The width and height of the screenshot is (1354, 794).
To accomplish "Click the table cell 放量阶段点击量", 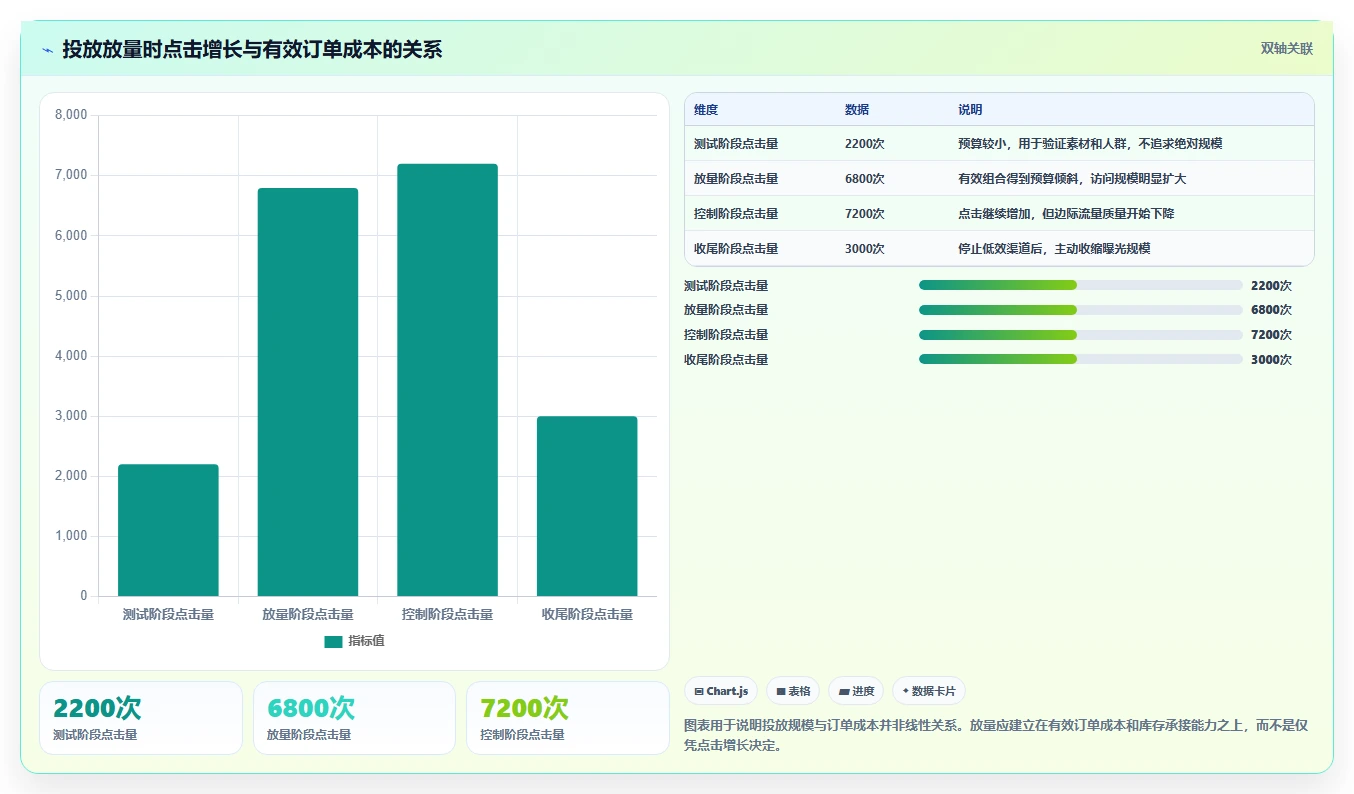I will pyautogui.click(x=736, y=179).
